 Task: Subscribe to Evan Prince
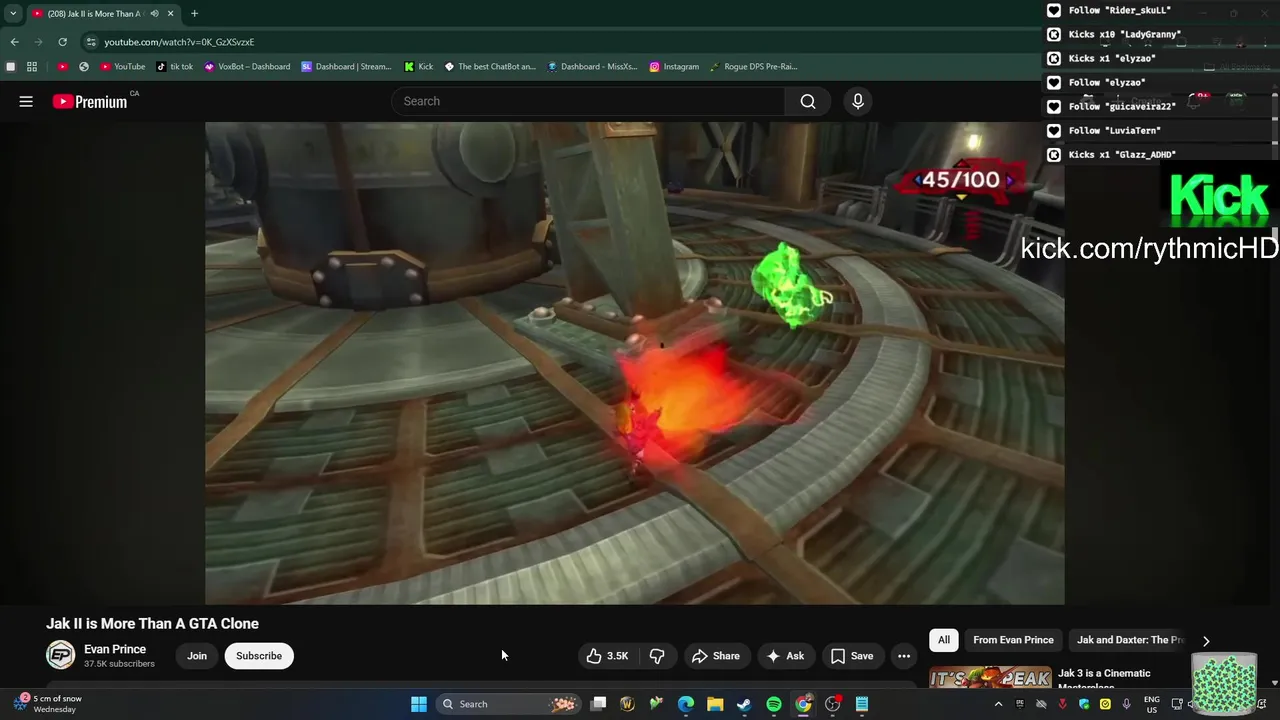[x=259, y=656]
